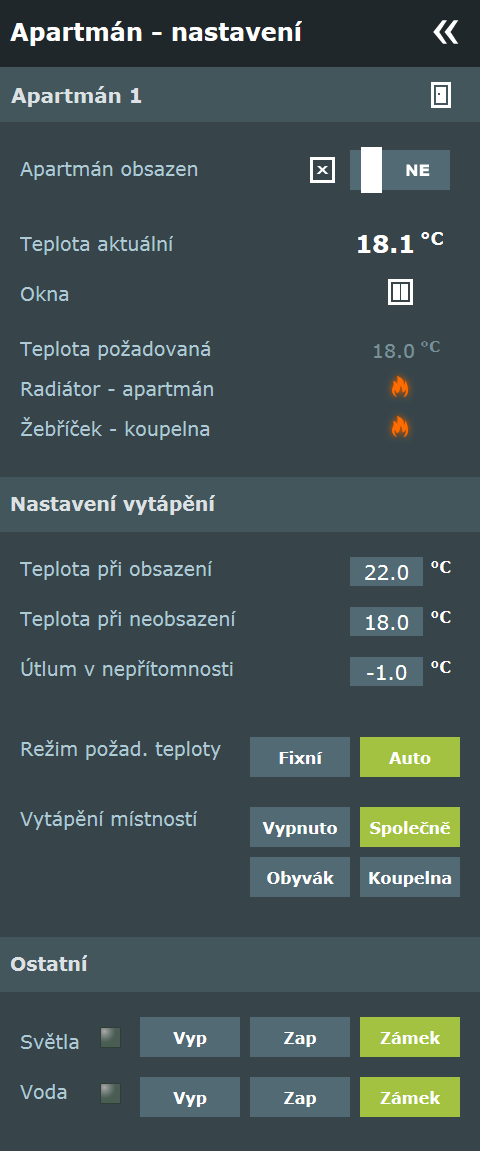Collapse panel with double chevron icon
Image resolution: width=480 pixels, height=1151 pixels.
[446, 32]
